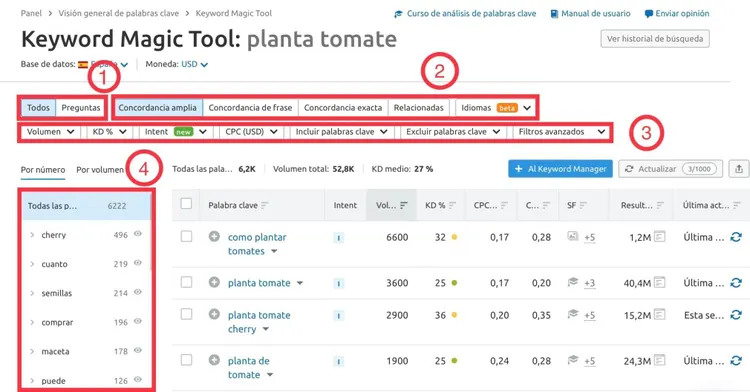Open Incluir palabras clave dropdown
The height and width of the screenshot is (392, 750).
(x=342, y=131)
